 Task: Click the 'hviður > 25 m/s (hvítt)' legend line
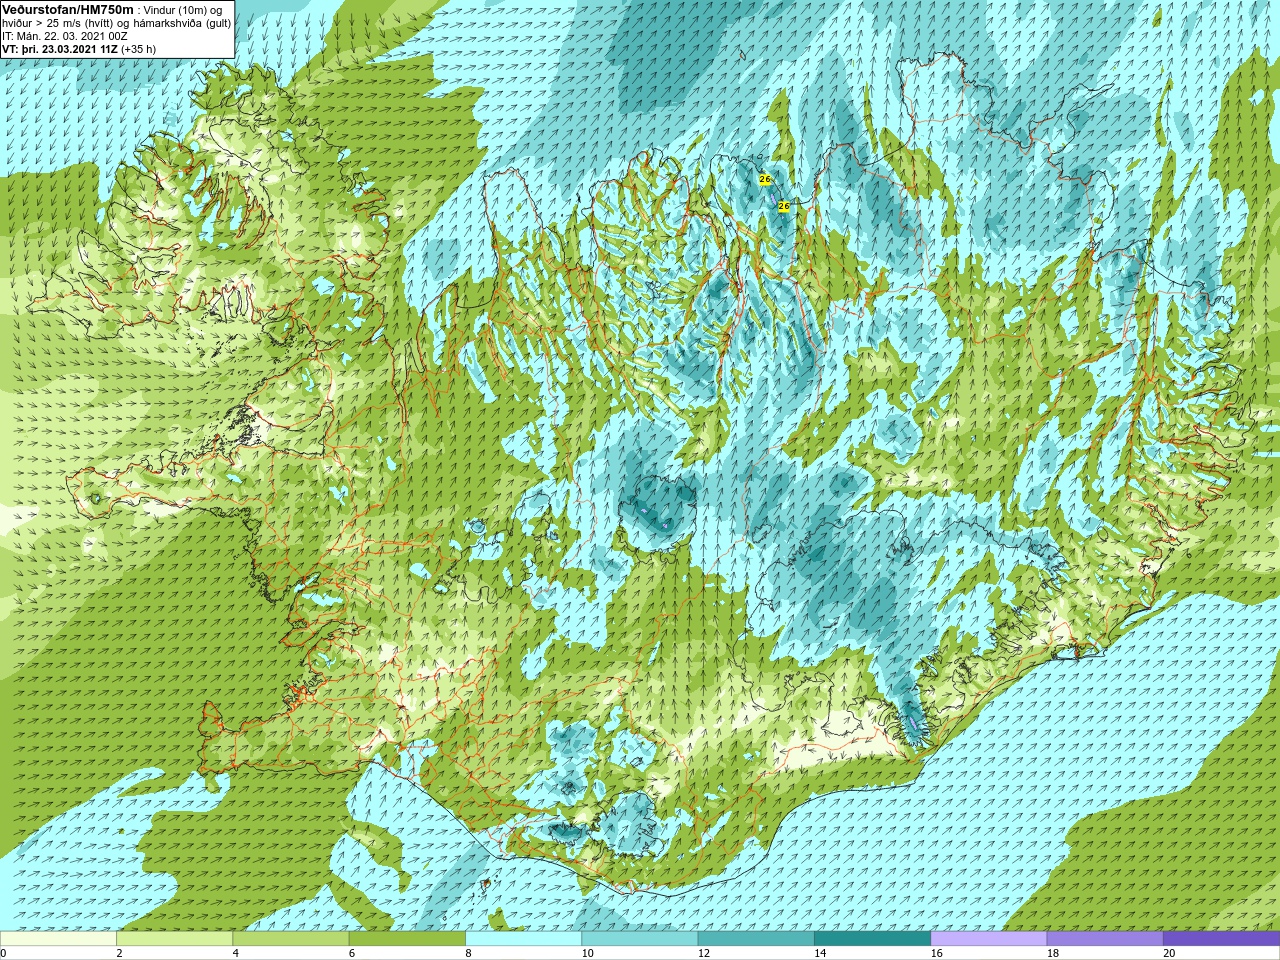tap(60, 23)
